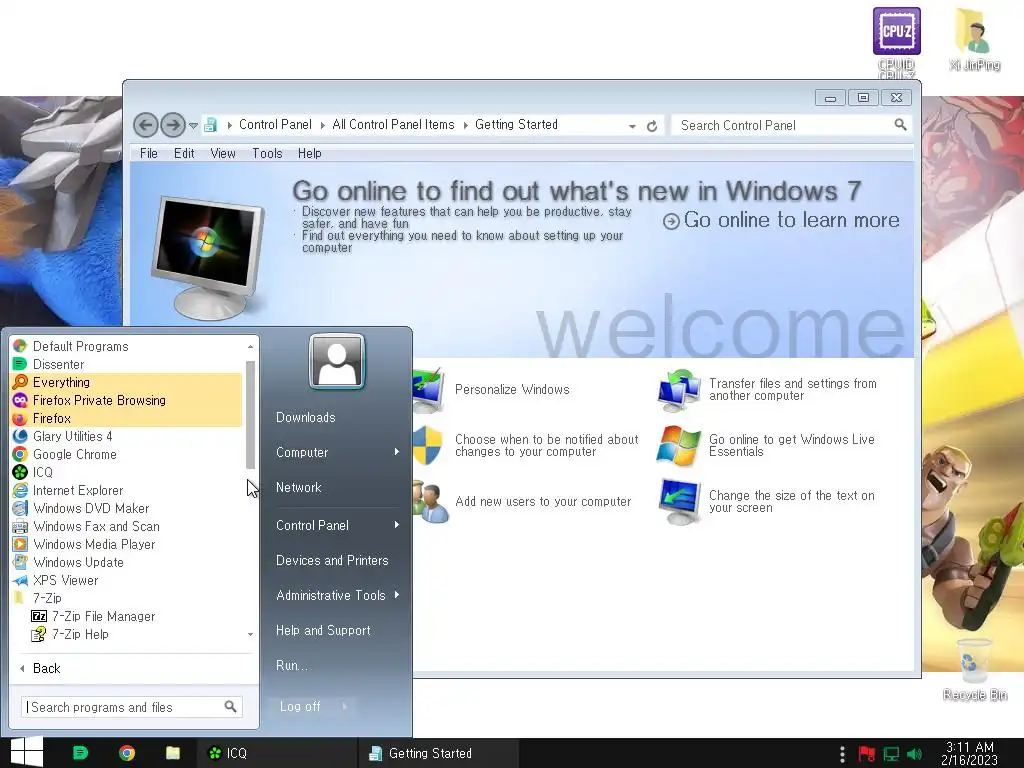Refresh the Getting Started page
This screenshot has width=1024, height=768.
tap(652, 126)
